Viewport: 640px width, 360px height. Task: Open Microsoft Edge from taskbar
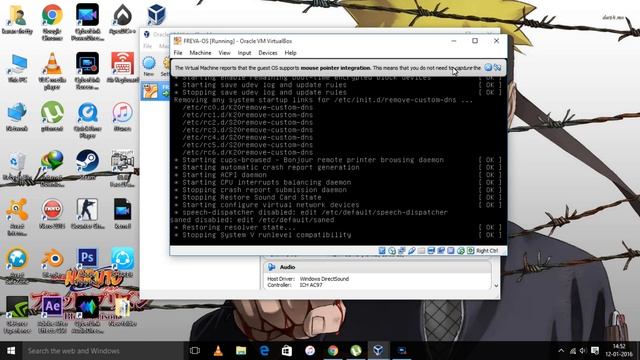(x=264, y=351)
